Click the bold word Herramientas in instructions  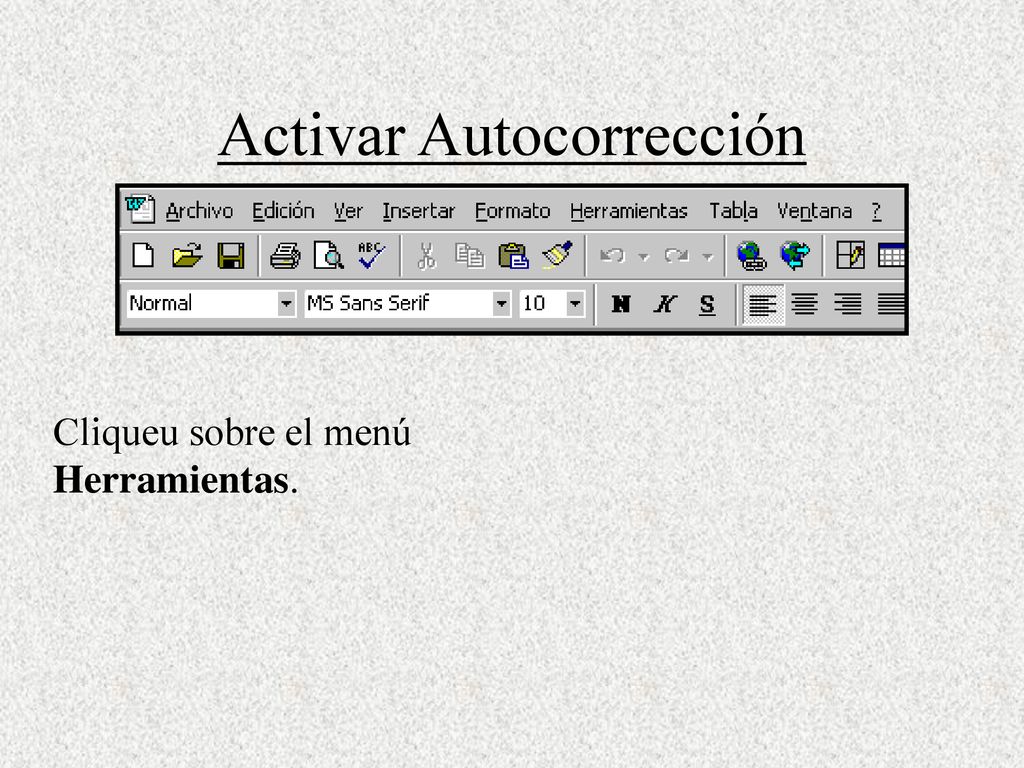coord(171,480)
